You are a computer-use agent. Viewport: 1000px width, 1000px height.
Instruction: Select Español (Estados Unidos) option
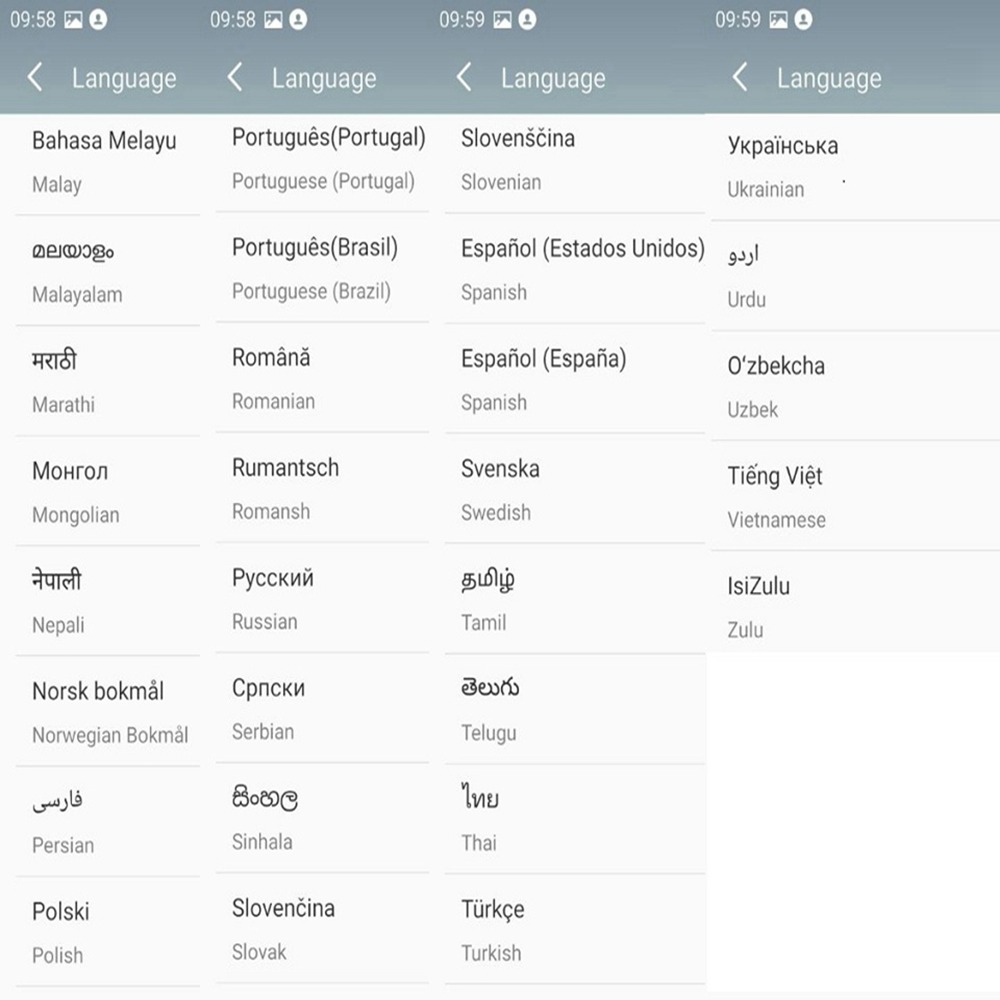[x=582, y=268]
